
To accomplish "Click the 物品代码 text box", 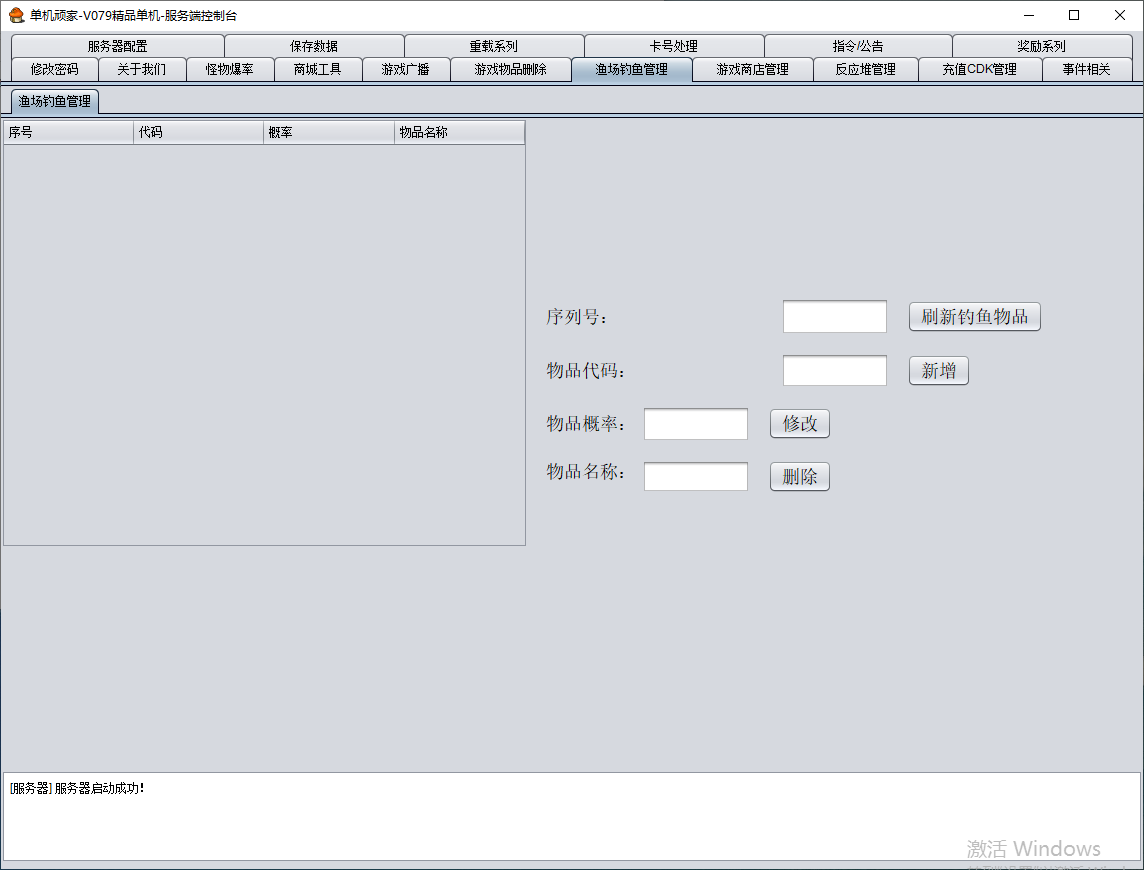I will coord(834,371).
